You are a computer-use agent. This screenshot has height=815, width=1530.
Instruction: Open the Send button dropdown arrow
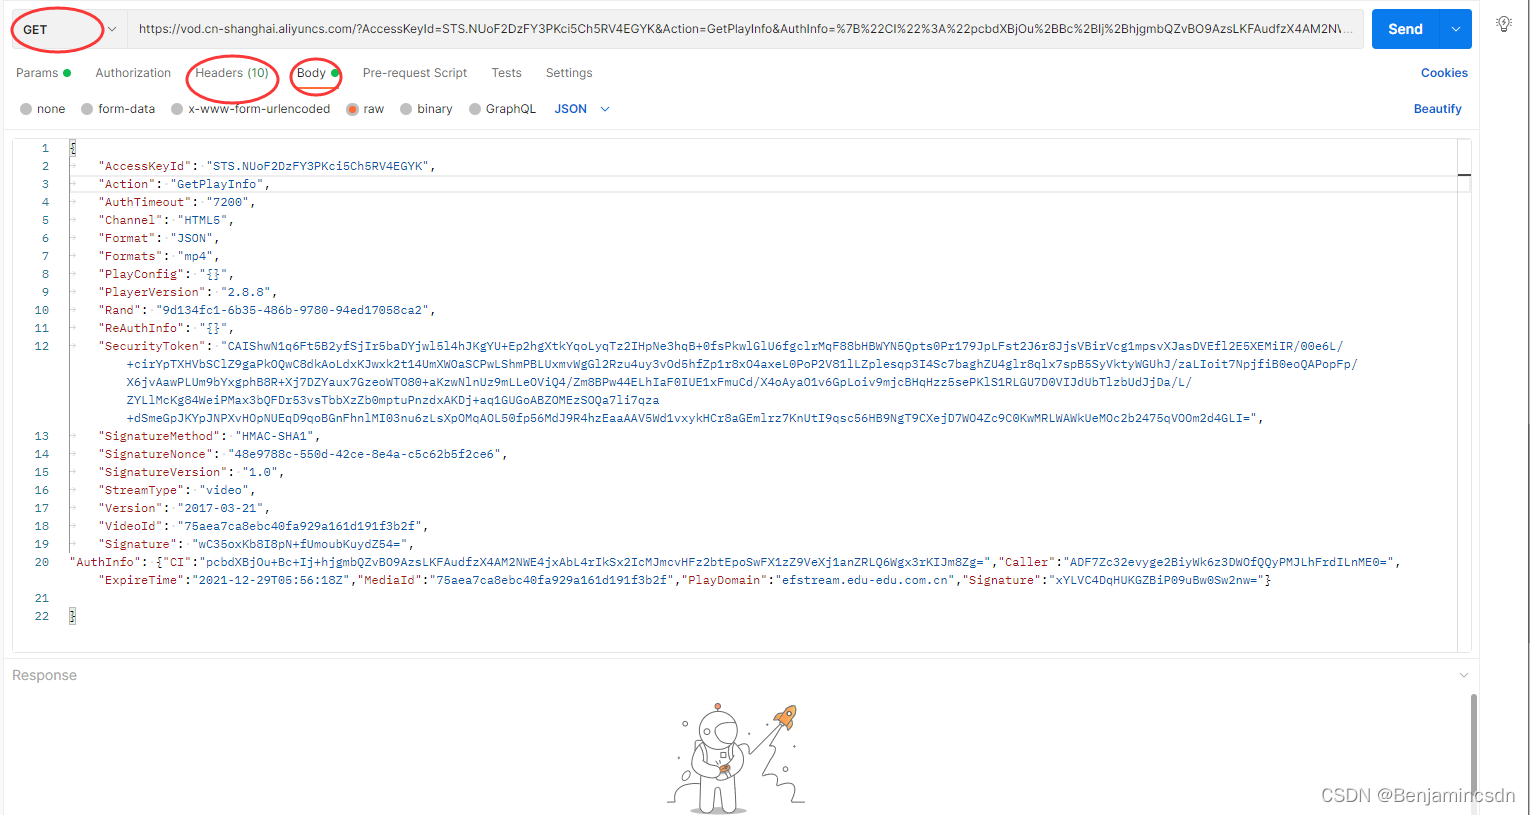tap(1454, 29)
